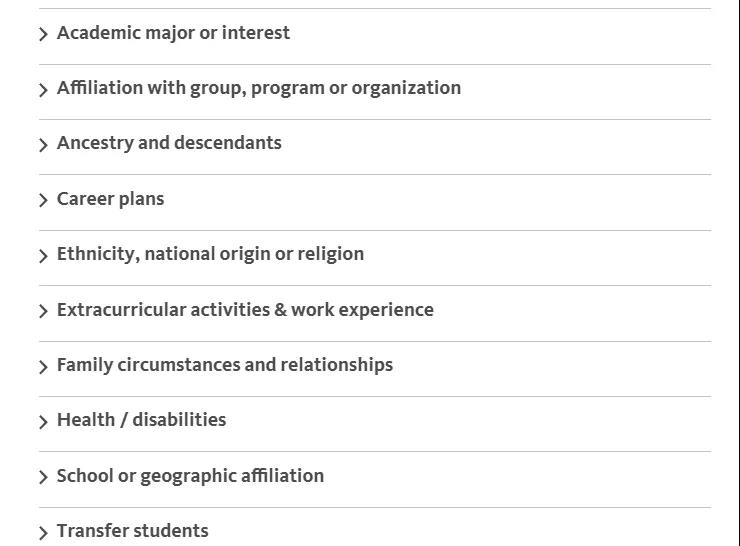Click the arrow beside Extracurricular activities & work experience

click(x=43, y=312)
